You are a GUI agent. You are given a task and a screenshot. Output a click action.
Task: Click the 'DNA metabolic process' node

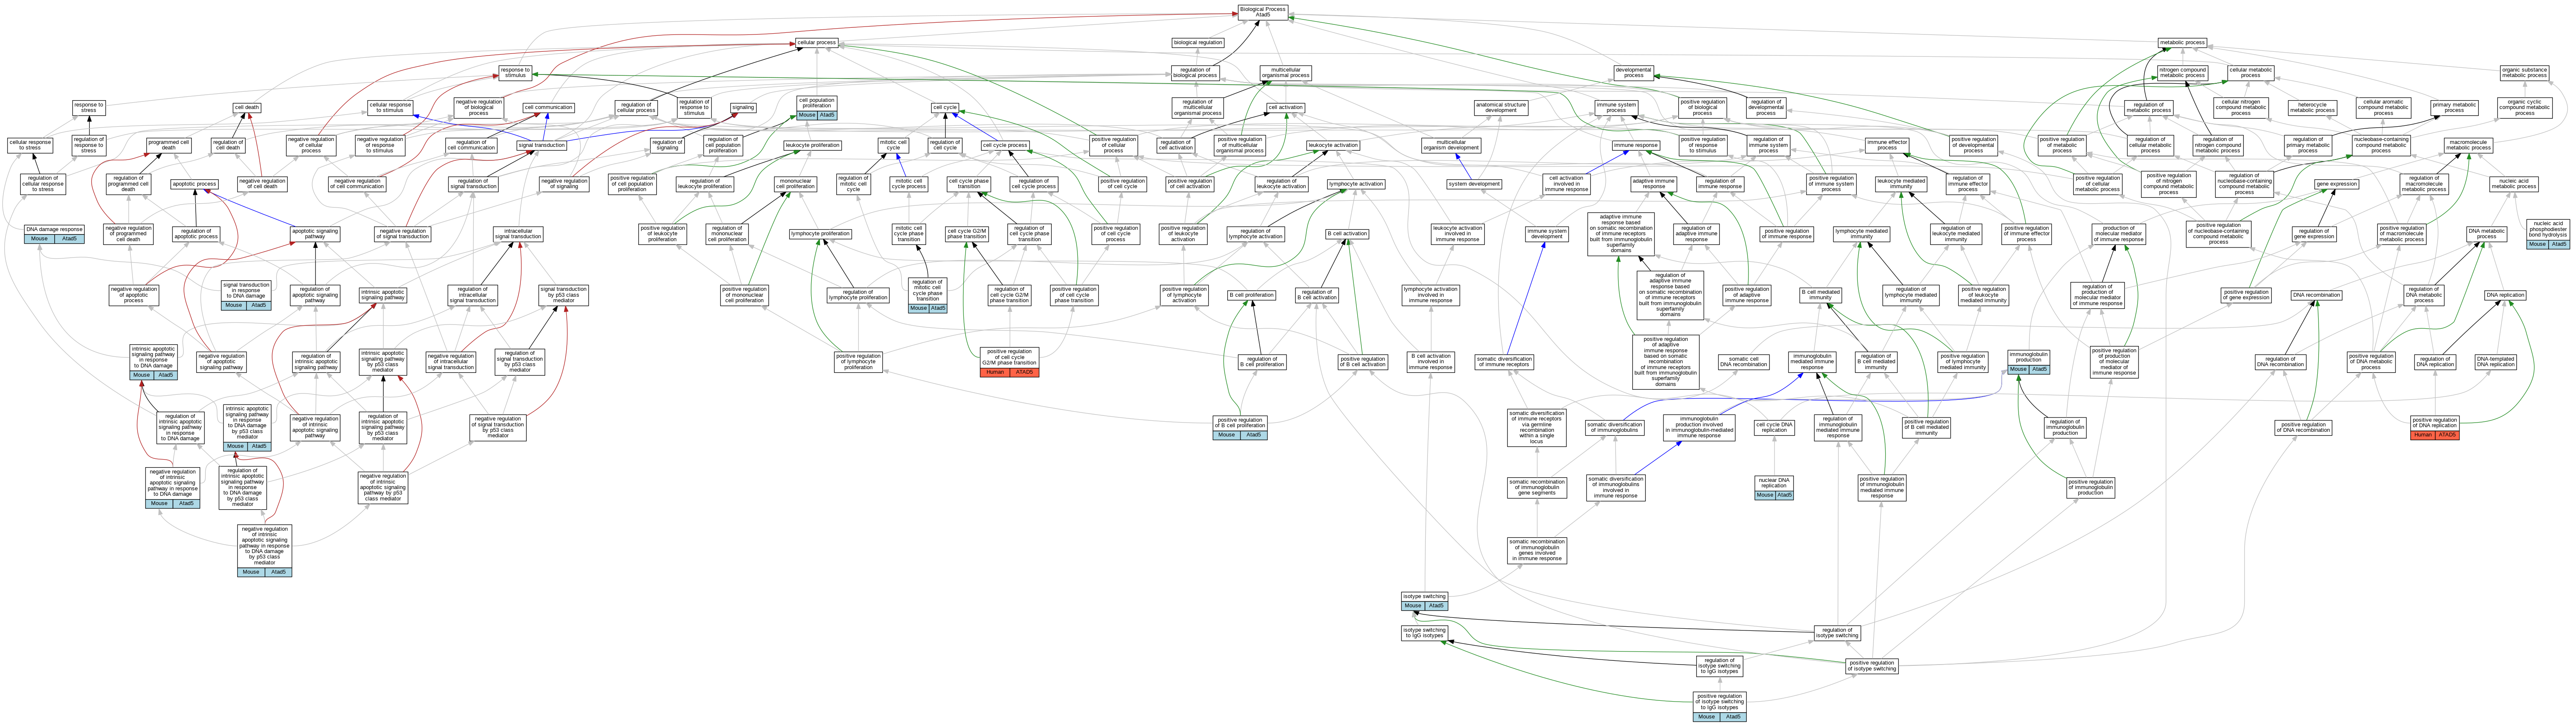point(2486,234)
